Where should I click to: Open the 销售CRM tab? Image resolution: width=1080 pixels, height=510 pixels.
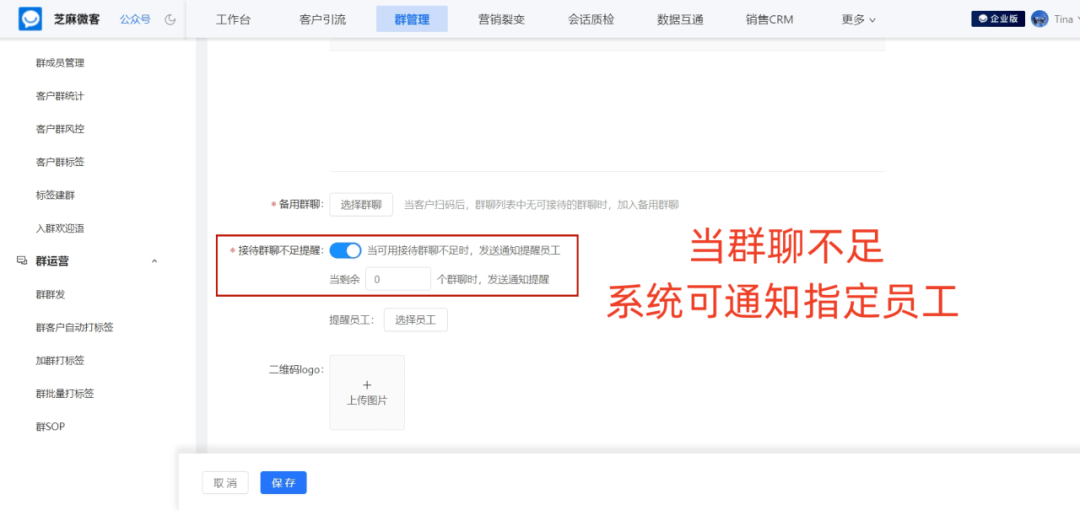tap(769, 19)
